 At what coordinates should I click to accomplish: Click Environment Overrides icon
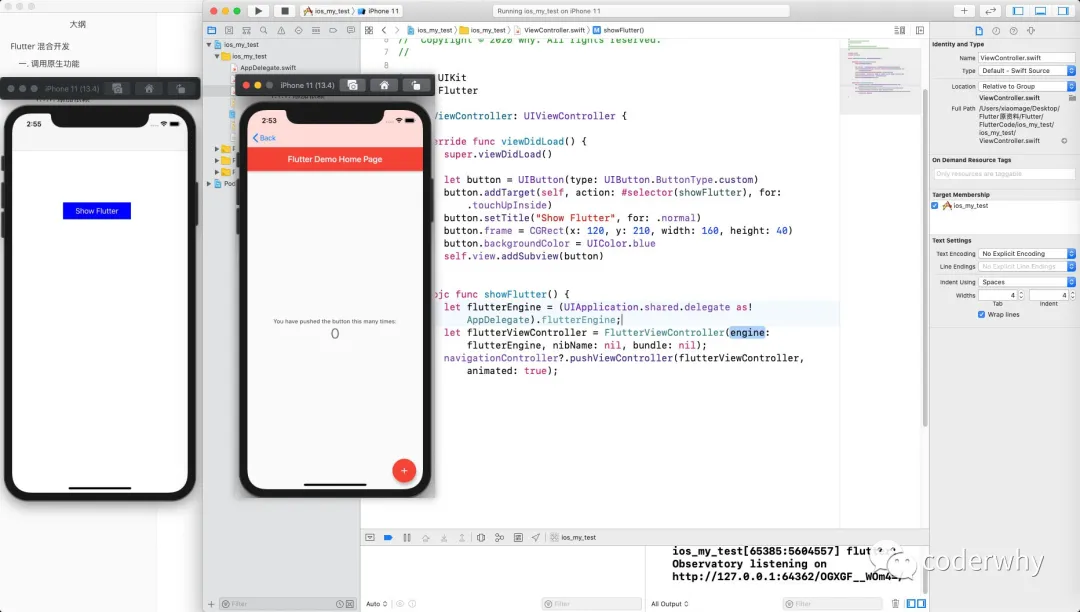click(x=518, y=538)
